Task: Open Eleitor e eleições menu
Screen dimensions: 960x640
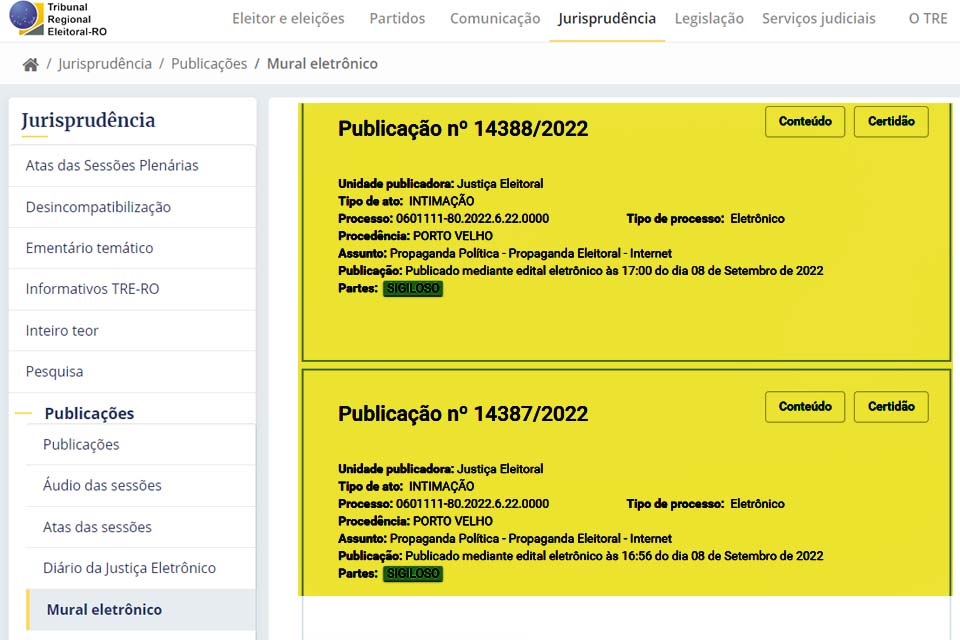Action: 288,18
